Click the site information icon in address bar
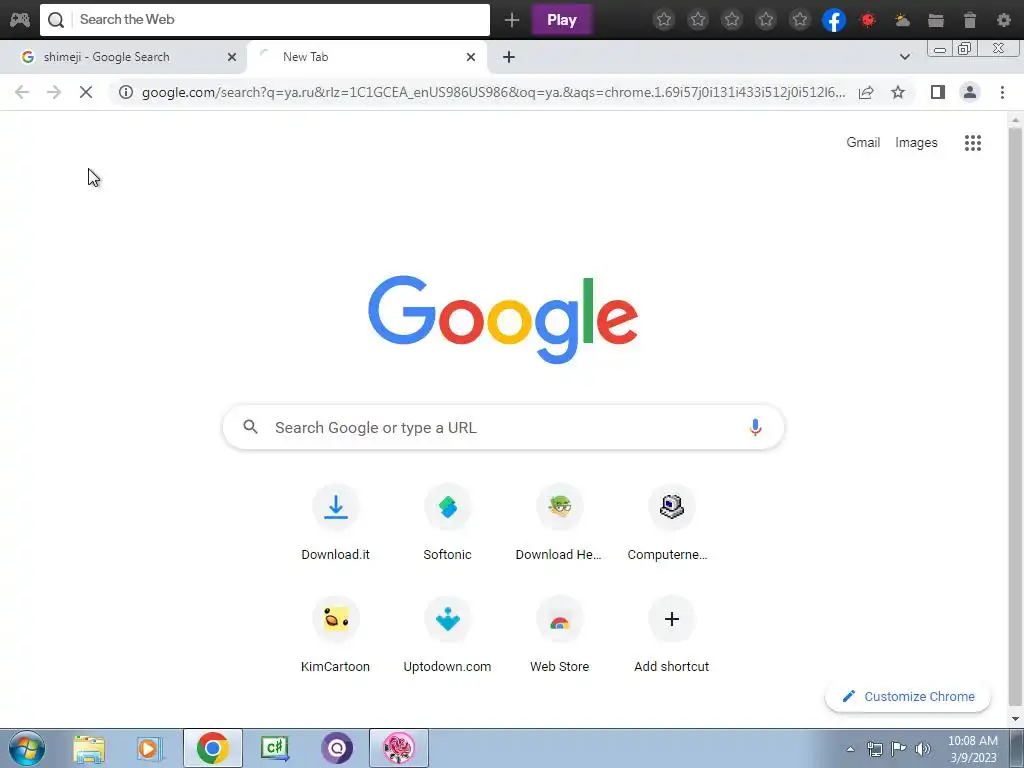Image resolution: width=1024 pixels, height=768 pixels. point(126,92)
